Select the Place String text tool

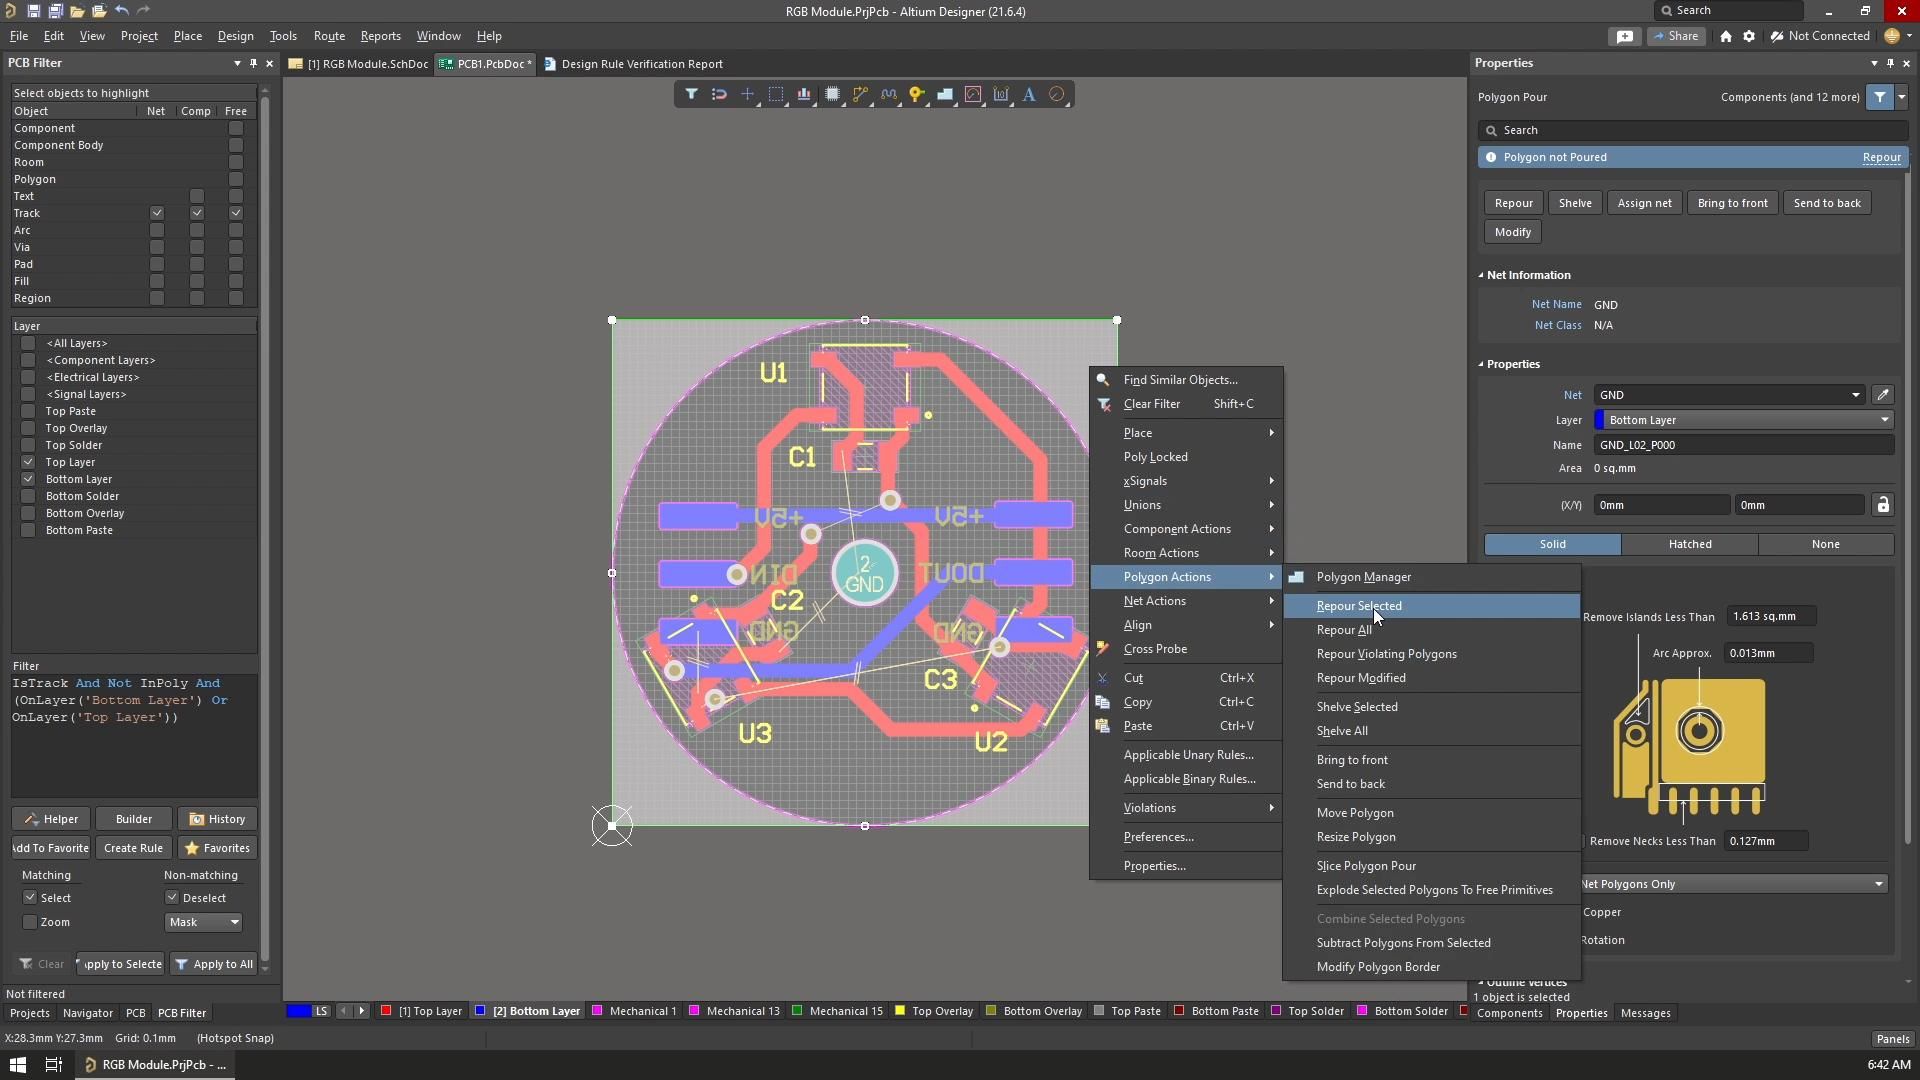[x=1030, y=94]
